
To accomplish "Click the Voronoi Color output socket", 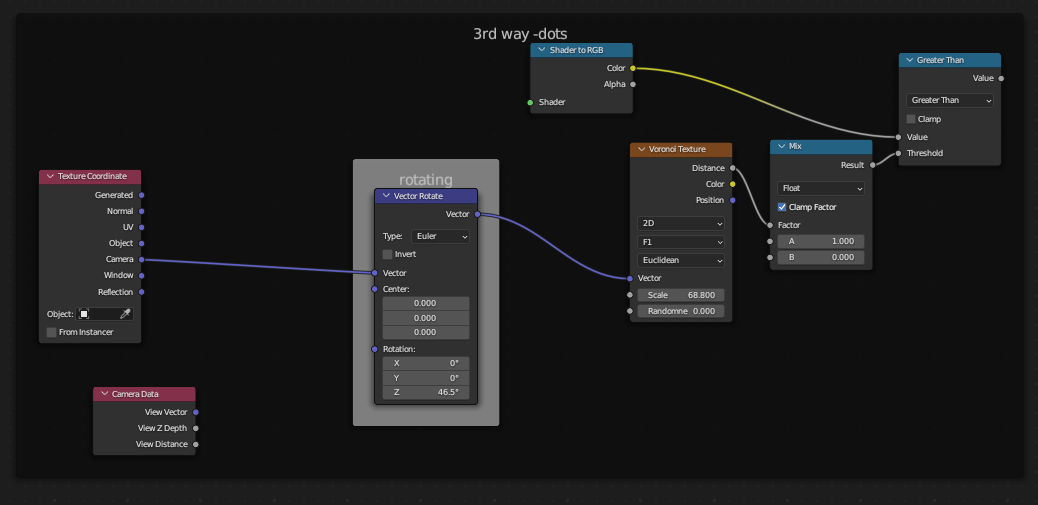I will click(732, 184).
